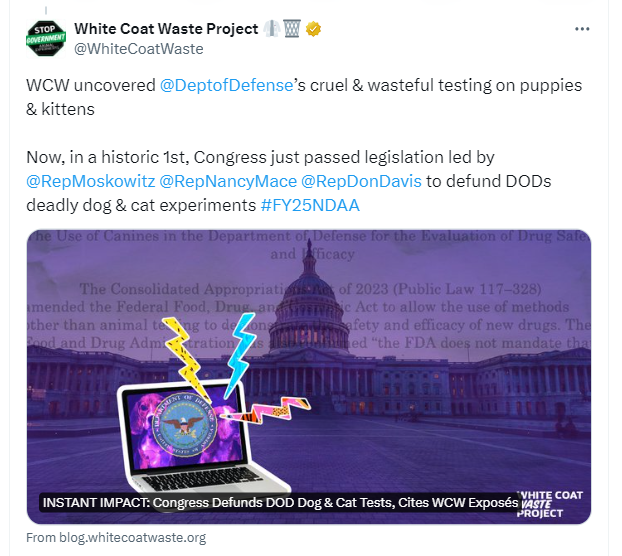622x556 pixels.
Task: Click the gold verified badge icon
Action: [313, 29]
